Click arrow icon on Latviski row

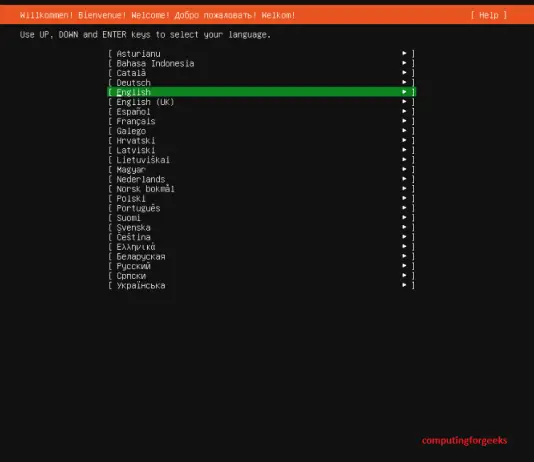point(404,150)
